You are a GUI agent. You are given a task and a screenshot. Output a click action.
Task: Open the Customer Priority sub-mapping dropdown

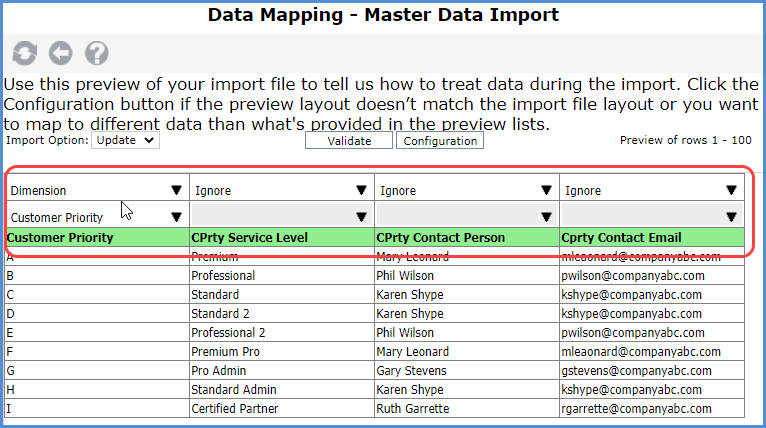(97, 217)
